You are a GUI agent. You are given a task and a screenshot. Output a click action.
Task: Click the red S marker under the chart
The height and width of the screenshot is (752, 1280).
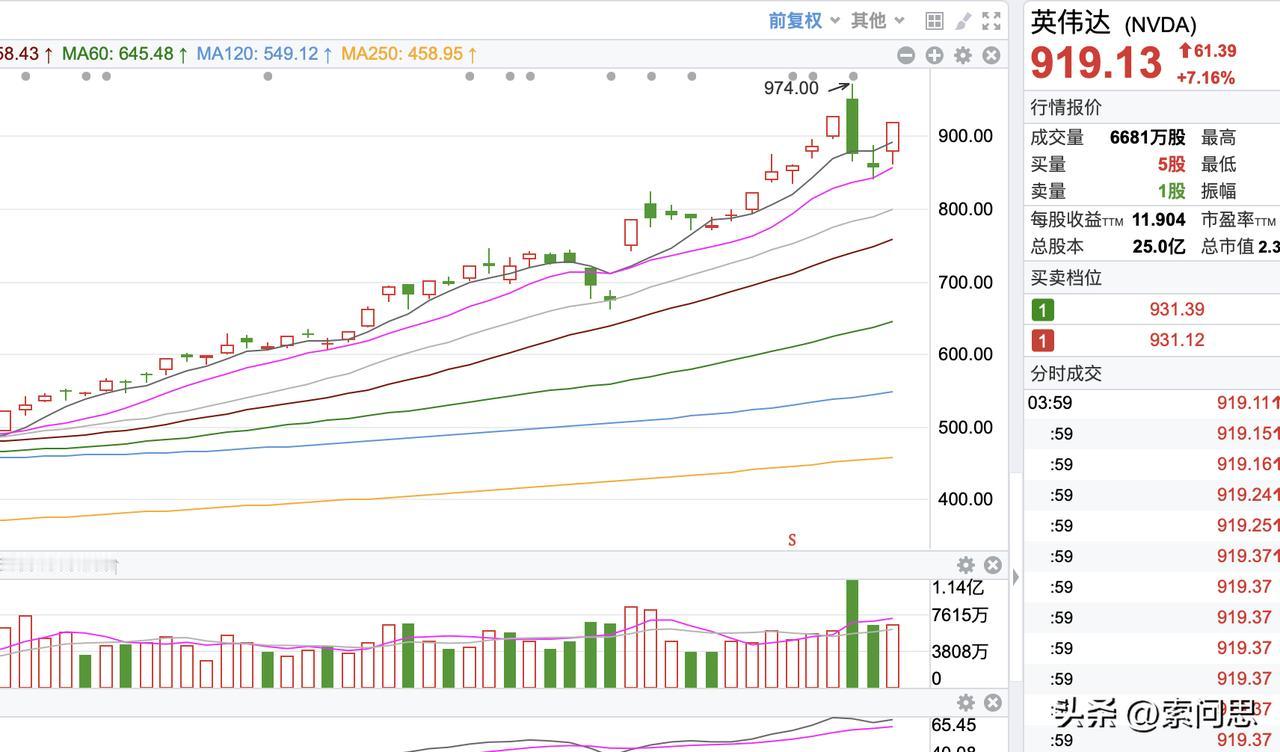point(792,540)
